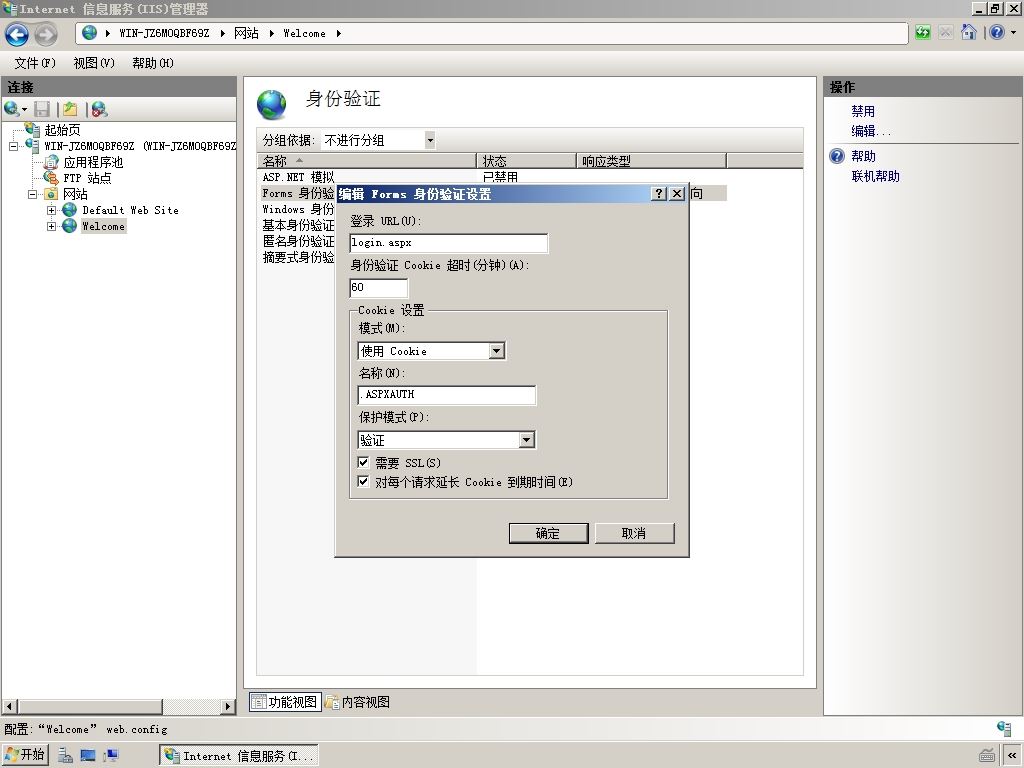This screenshot has width=1024, height=768.
Task: Click the cookie name .ASPXAUTH field
Action: coord(447,394)
